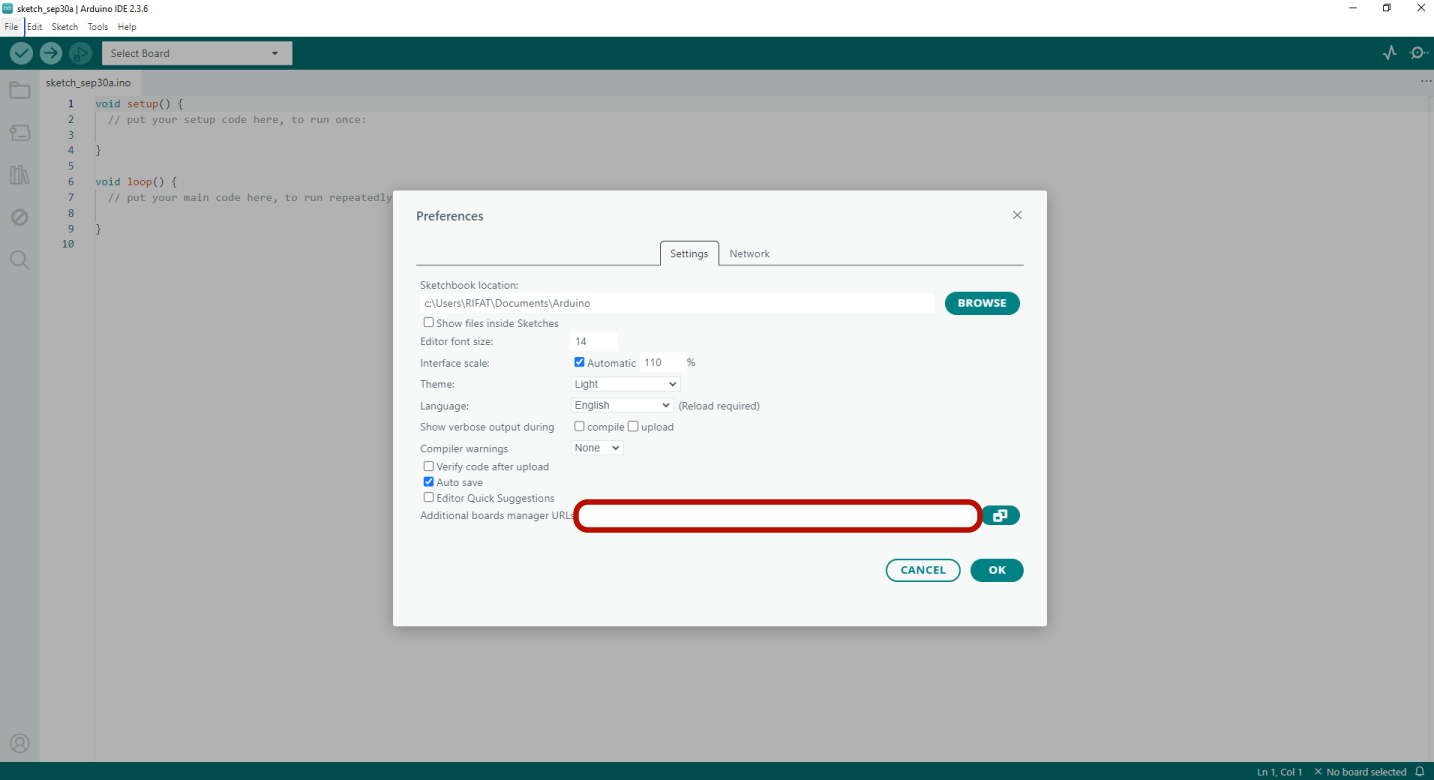Open the Debug sidebar icon

(20, 217)
